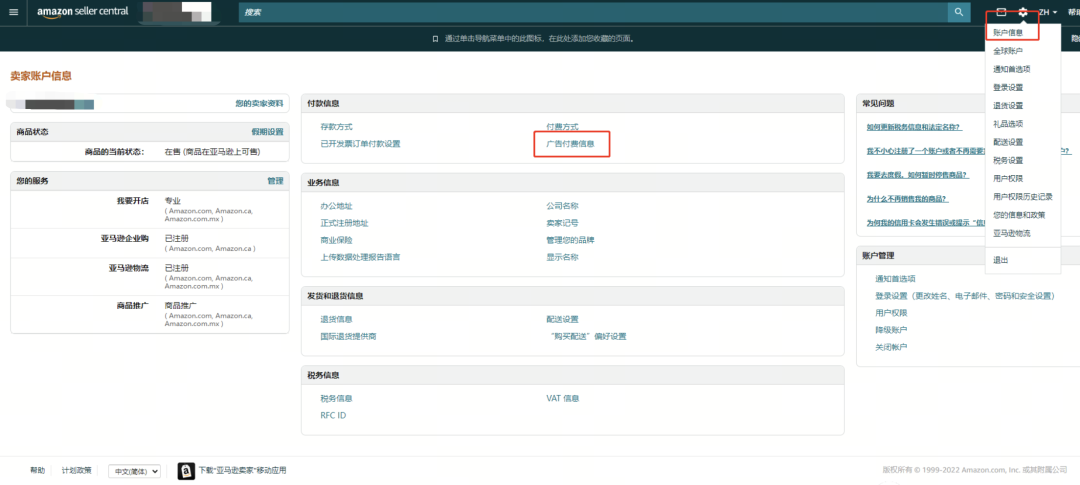Open the footer 计划政策 link

pyautogui.click(x=76, y=471)
